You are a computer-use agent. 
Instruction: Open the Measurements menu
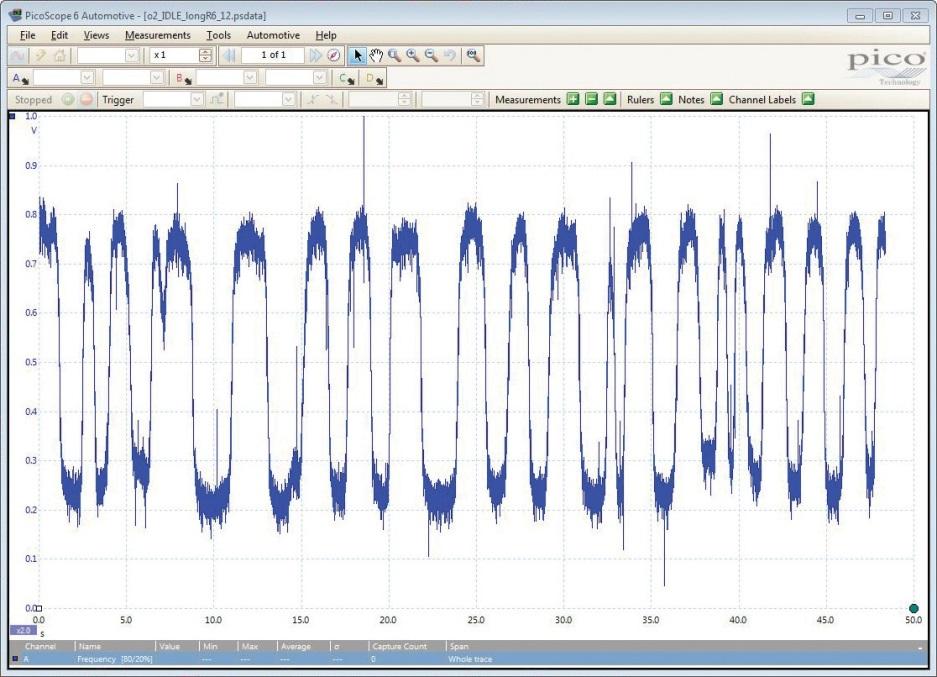tap(158, 35)
